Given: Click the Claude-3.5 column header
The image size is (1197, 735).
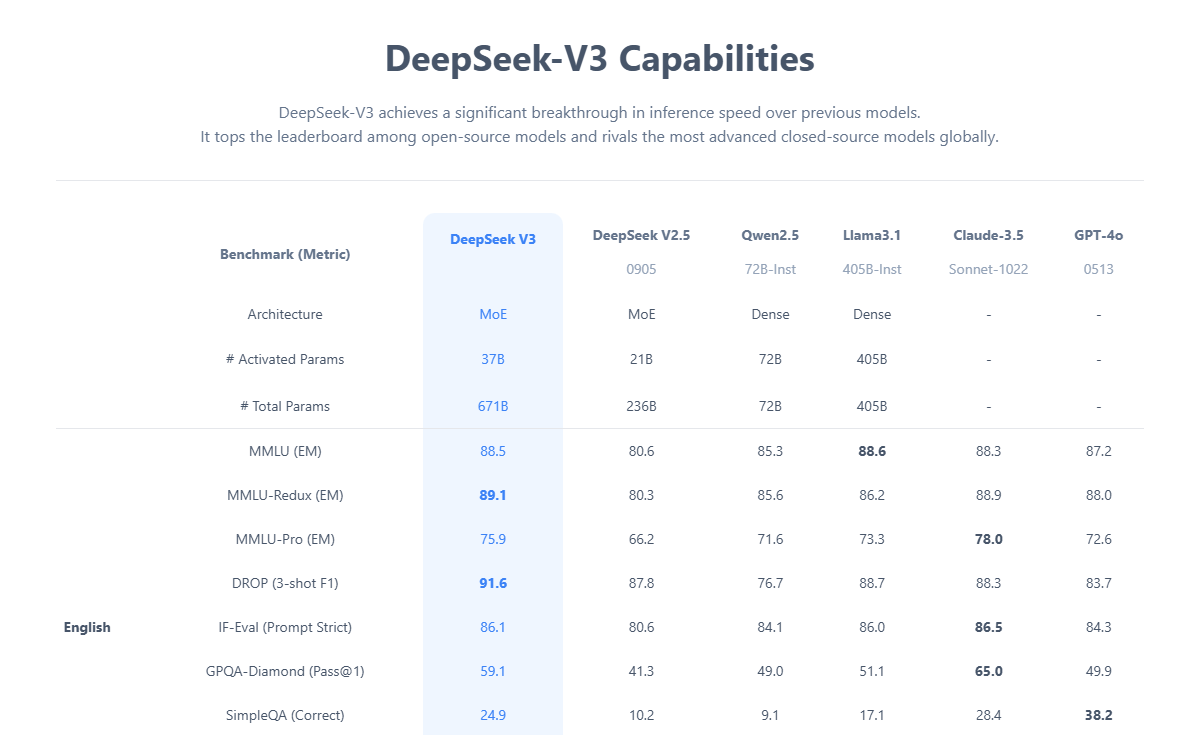Looking at the screenshot, I should [x=988, y=236].
